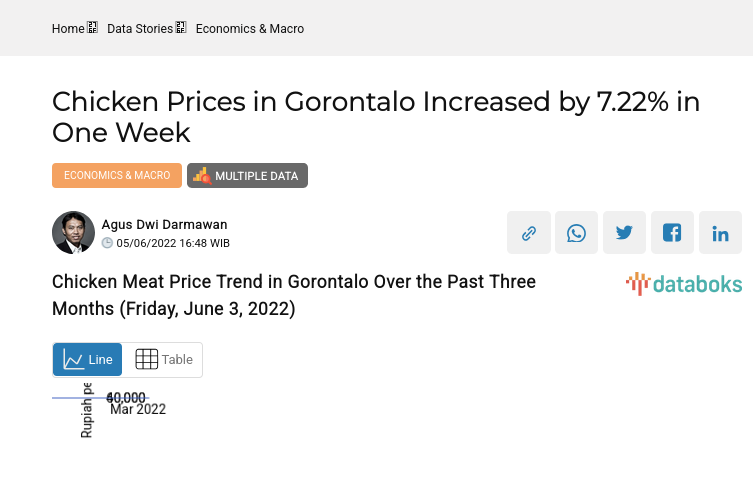
Task: Open Economics & Macro breadcrumb link
Action: tap(250, 29)
